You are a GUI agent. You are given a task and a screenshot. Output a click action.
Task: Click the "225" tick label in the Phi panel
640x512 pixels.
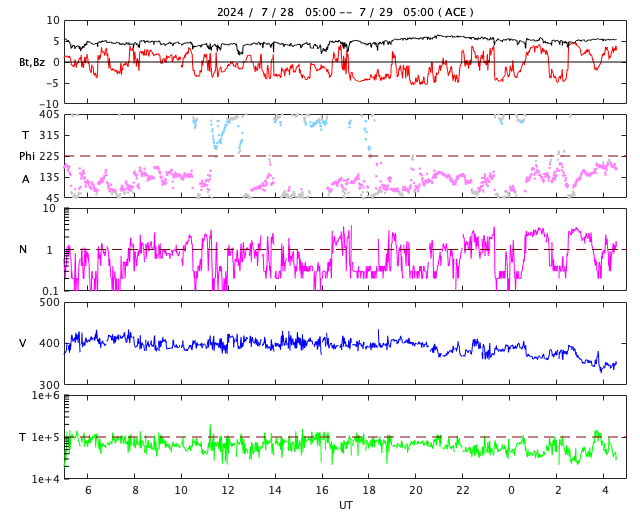[x=49, y=156]
